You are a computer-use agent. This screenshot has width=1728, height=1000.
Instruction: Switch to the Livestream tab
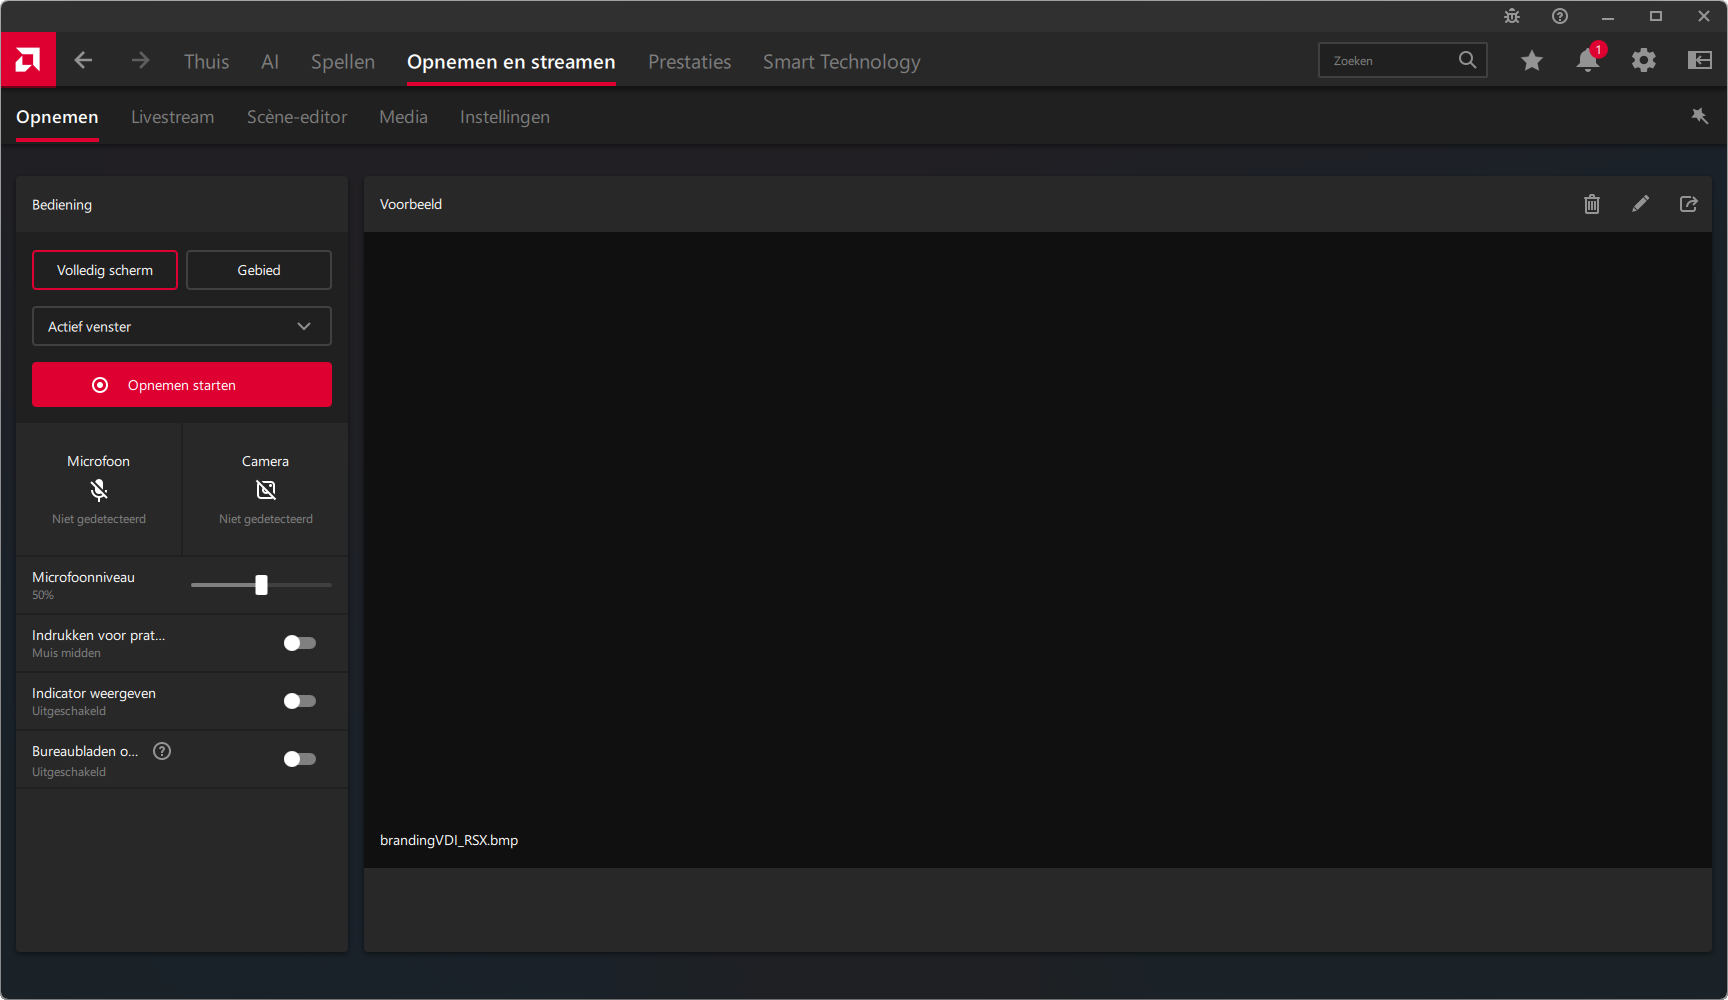pyautogui.click(x=172, y=117)
